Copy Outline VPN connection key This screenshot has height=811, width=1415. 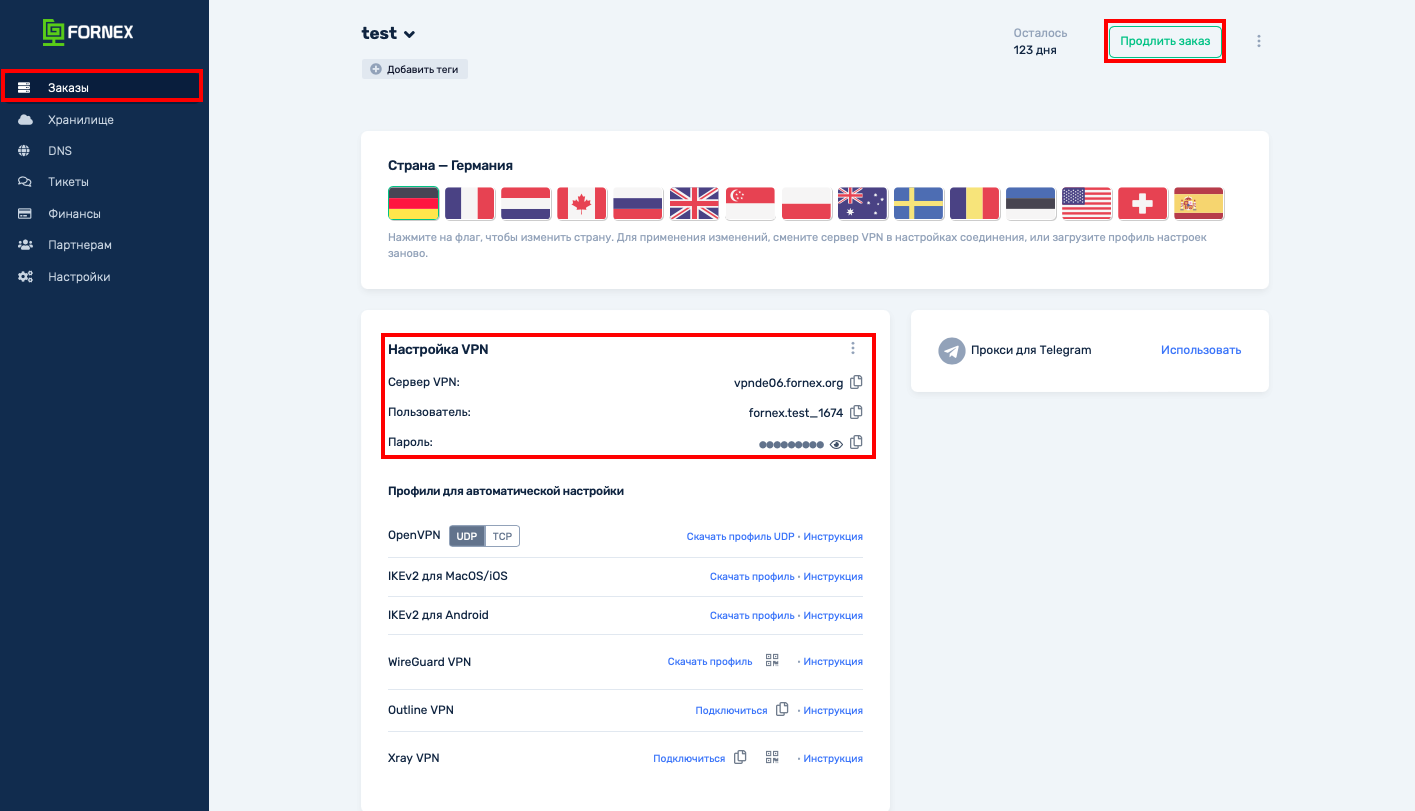[782, 709]
